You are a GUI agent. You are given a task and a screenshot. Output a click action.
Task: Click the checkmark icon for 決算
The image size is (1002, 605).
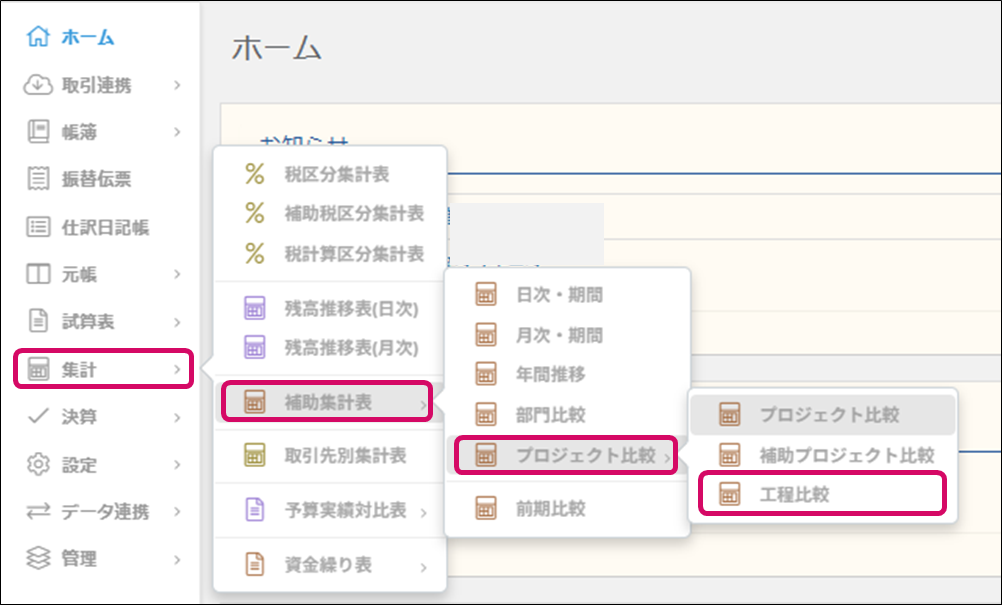38,416
